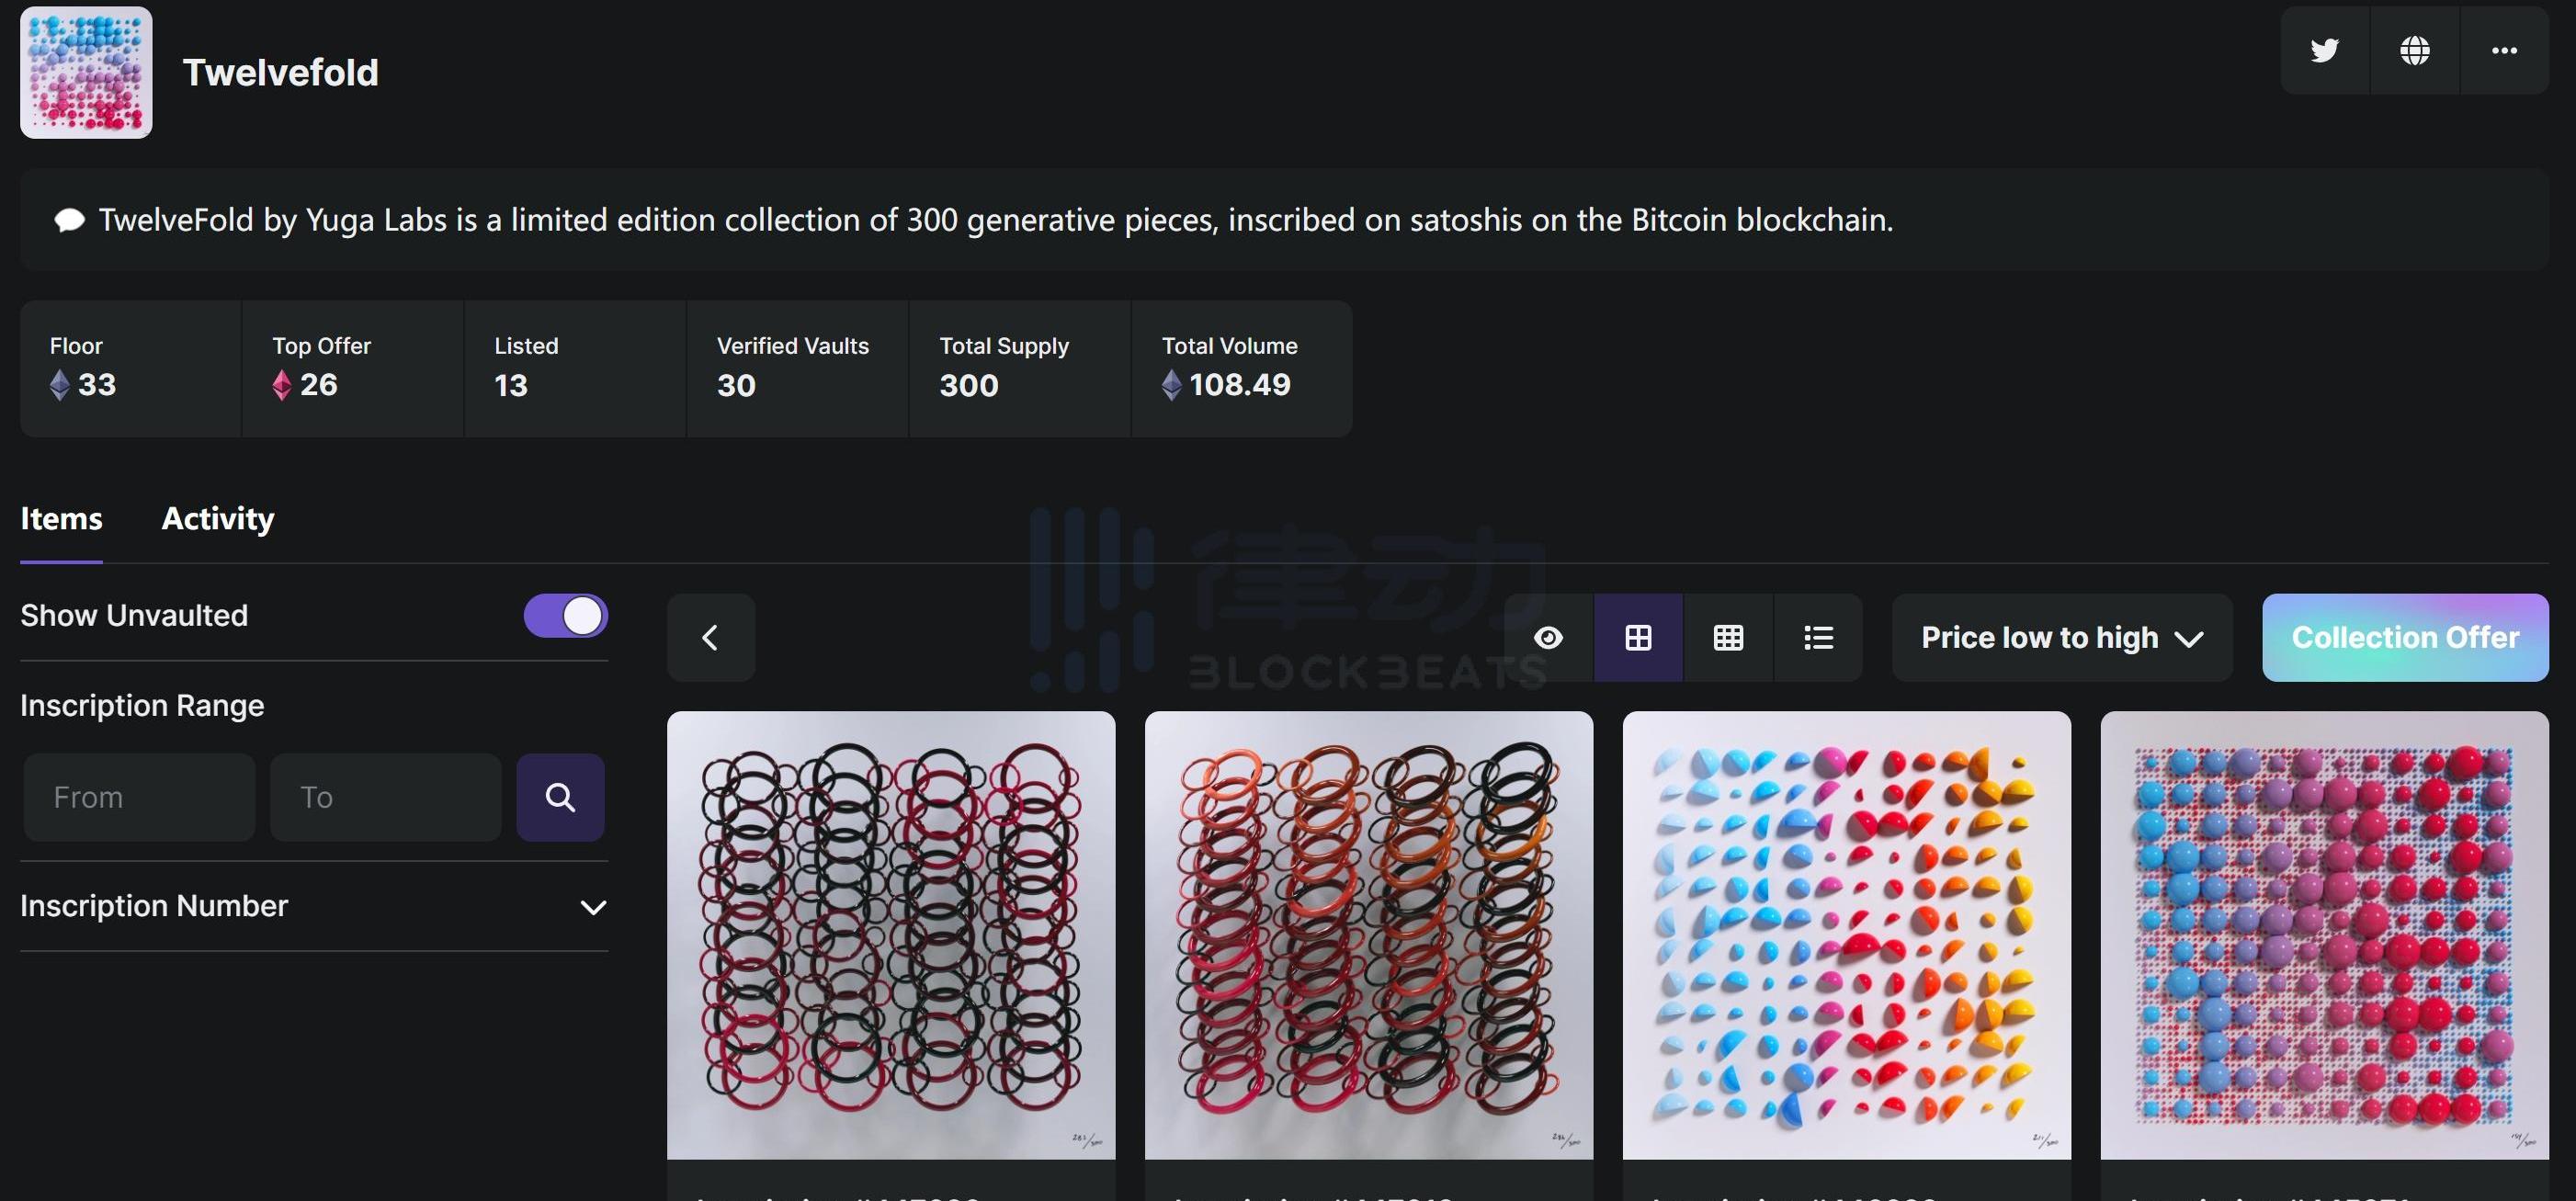Select the Items tab
This screenshot has width=2576, height=1201.
pyautogui.click(x=61, y=519)
